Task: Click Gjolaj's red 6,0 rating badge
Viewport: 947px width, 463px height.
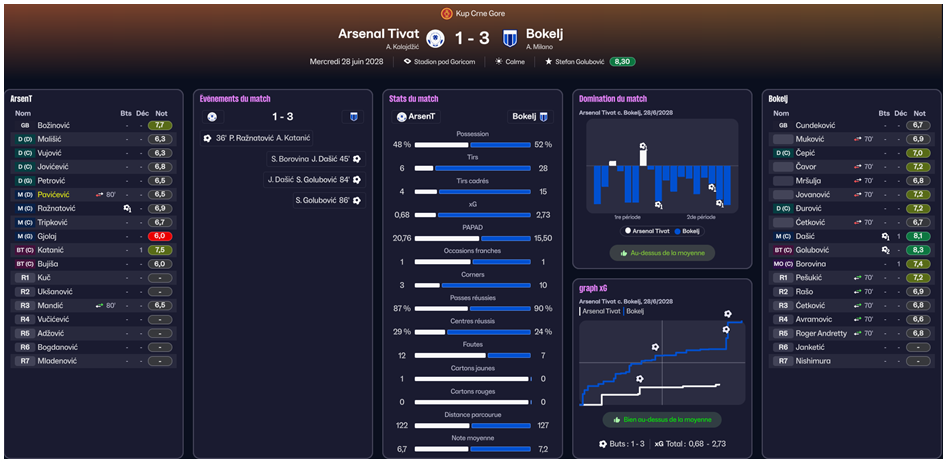Action: [158, 236]
